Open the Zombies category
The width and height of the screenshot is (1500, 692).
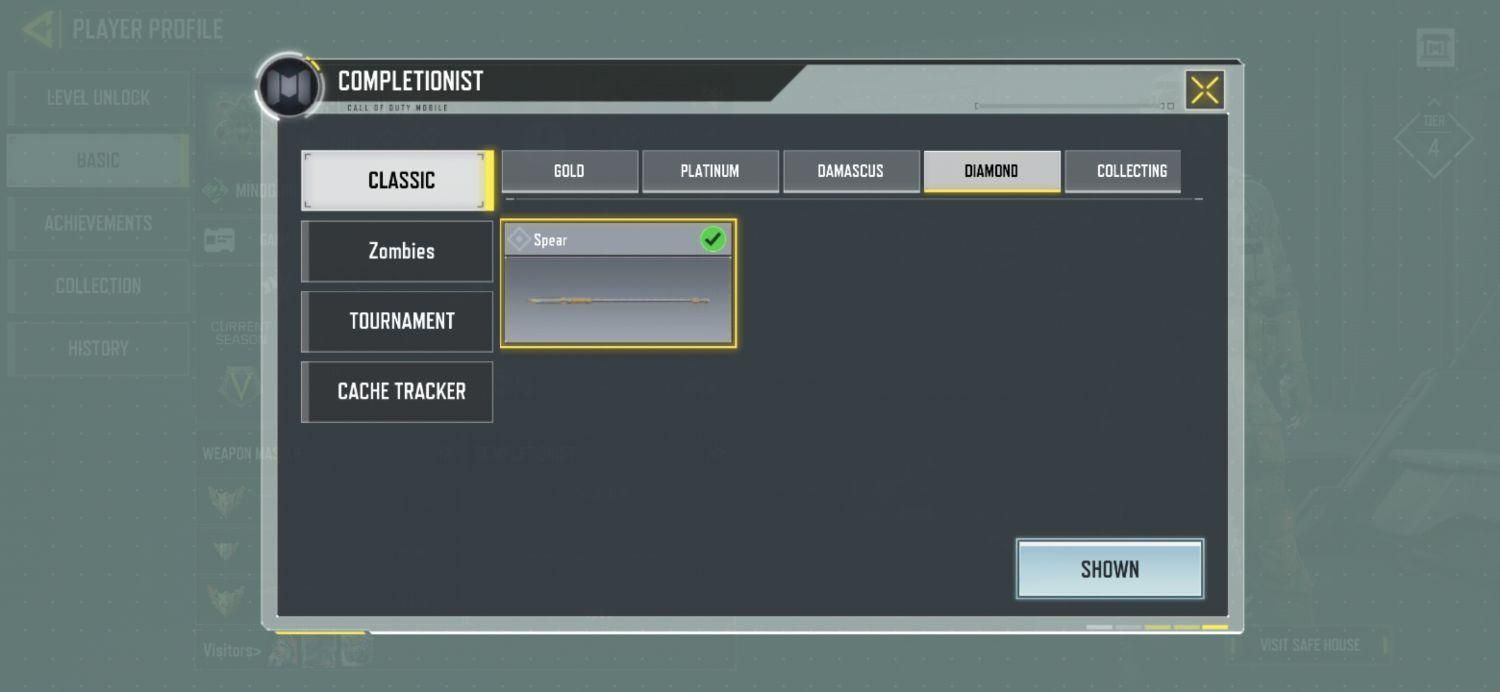click(x=397, y=251)
